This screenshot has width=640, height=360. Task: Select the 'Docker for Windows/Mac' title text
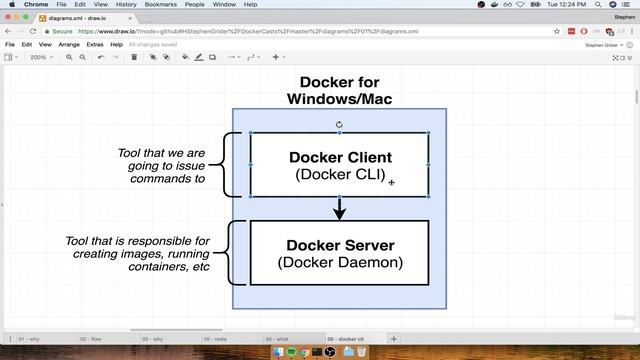point(340,90)
